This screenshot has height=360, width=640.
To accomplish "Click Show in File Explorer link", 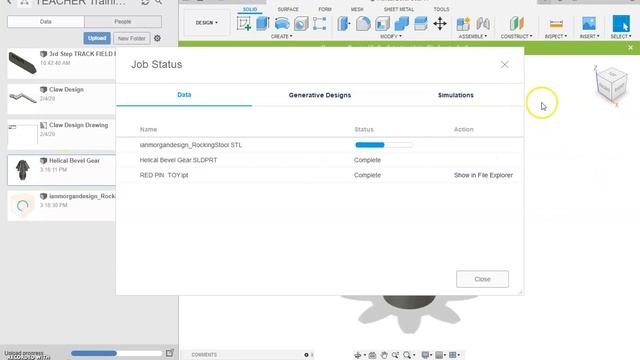I will tap(483, 175).
